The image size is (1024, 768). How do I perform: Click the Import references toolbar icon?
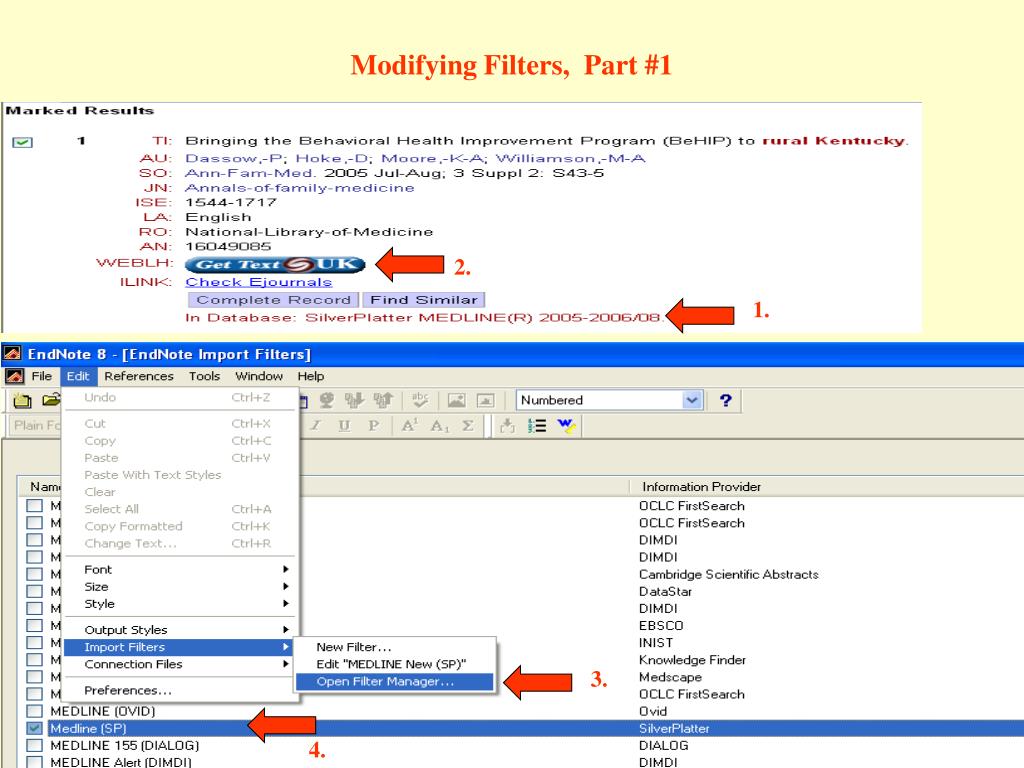[x=355, y=400]
